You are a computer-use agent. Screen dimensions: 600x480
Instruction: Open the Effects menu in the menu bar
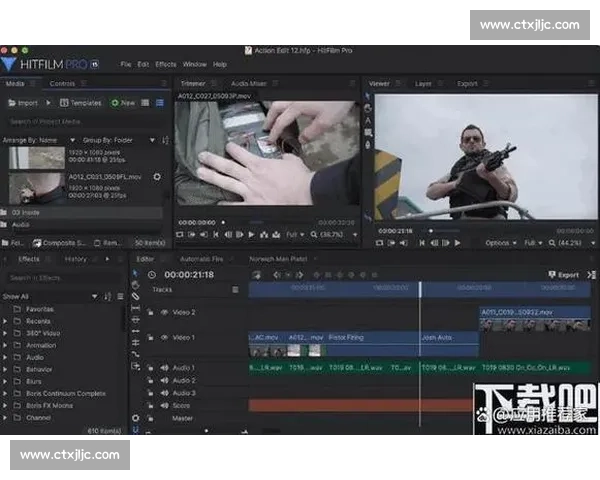[165, 64]
